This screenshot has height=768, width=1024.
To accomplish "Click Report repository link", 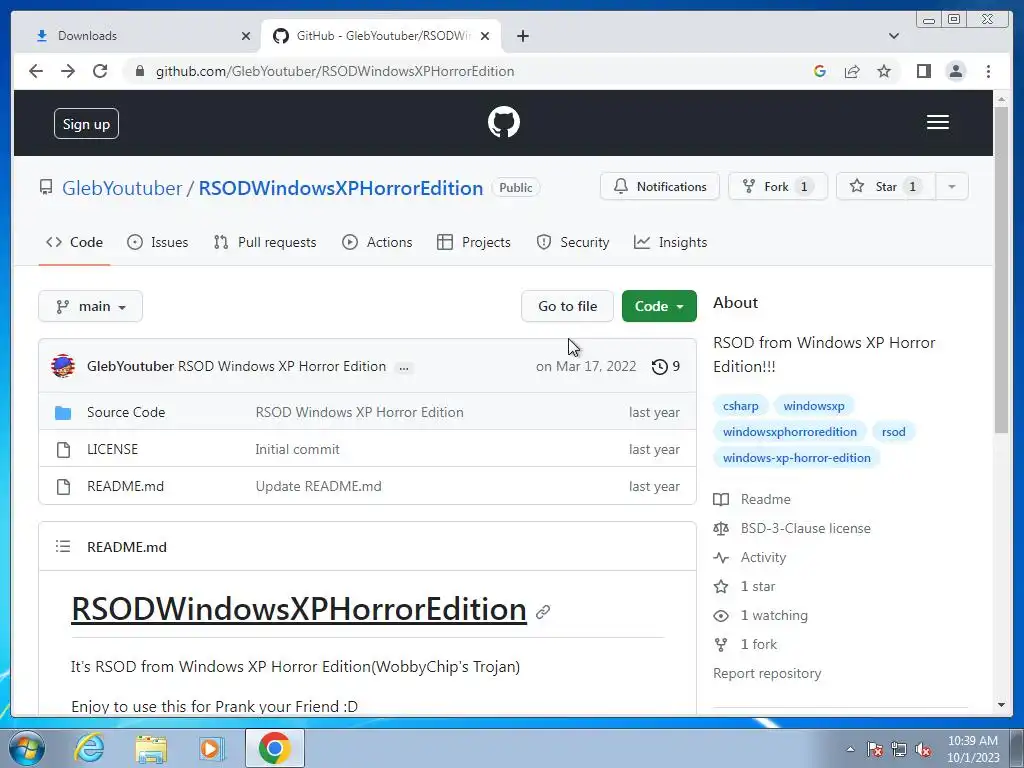I will pyautogui.click(x=767, y=673).
